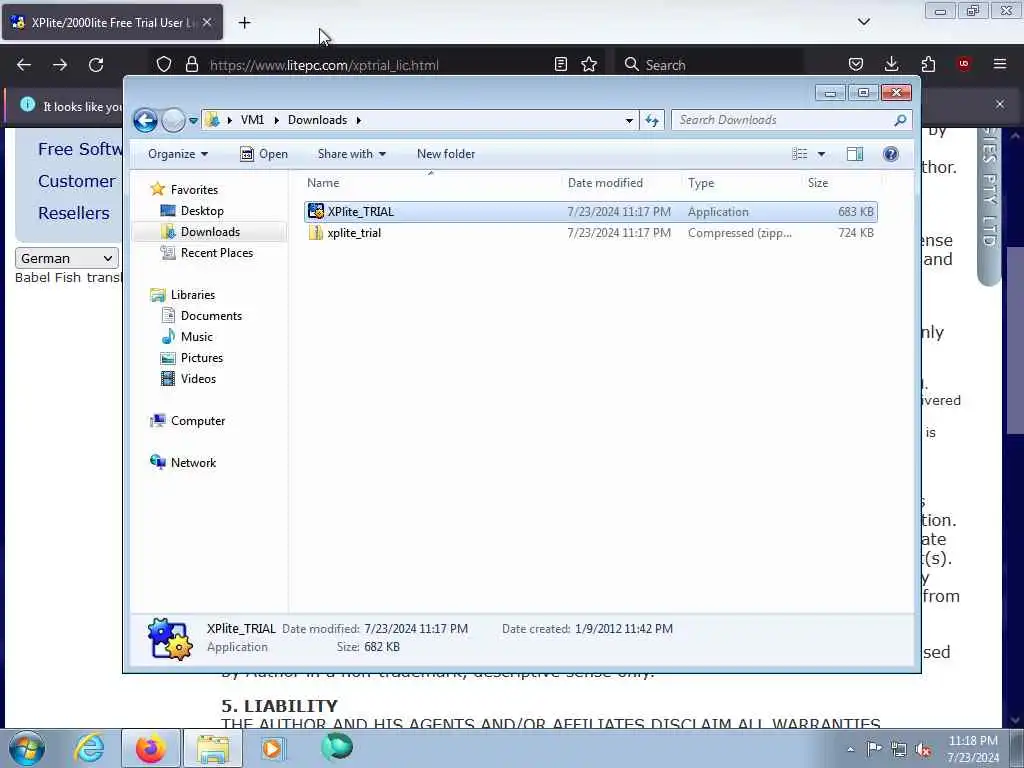The height and width of the screenshot is (768, 1024).
Task: Open the German language dropdown
Action: coord(67,258)
